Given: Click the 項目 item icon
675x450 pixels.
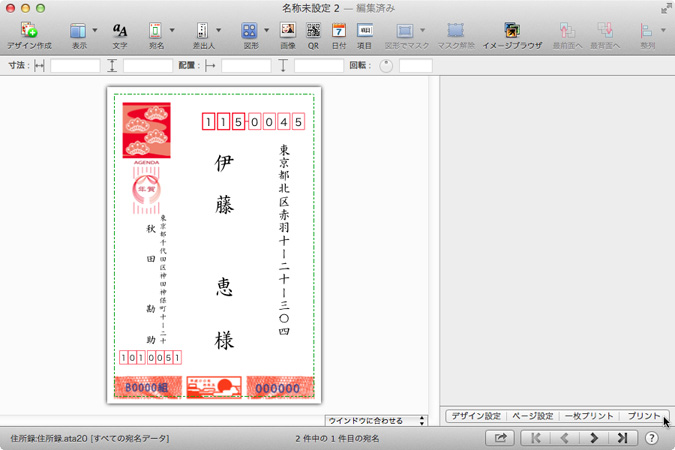Looking at the screenshot, I should click(365, 32).
